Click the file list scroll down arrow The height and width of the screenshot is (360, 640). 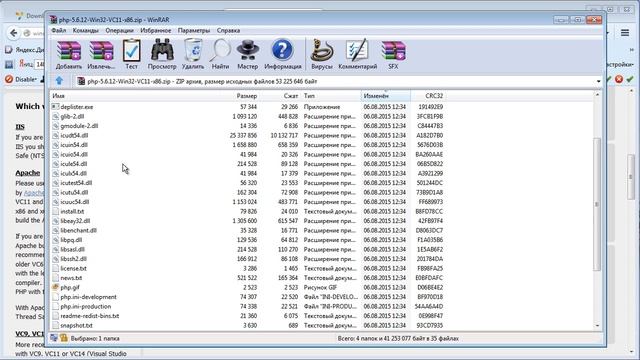pyautogui.click(x=597, y=326)
